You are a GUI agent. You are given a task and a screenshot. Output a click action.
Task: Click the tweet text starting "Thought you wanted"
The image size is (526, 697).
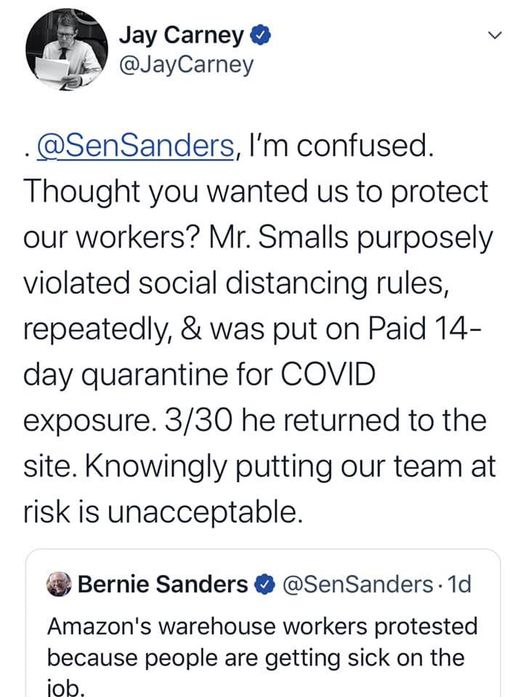point(256,192)
